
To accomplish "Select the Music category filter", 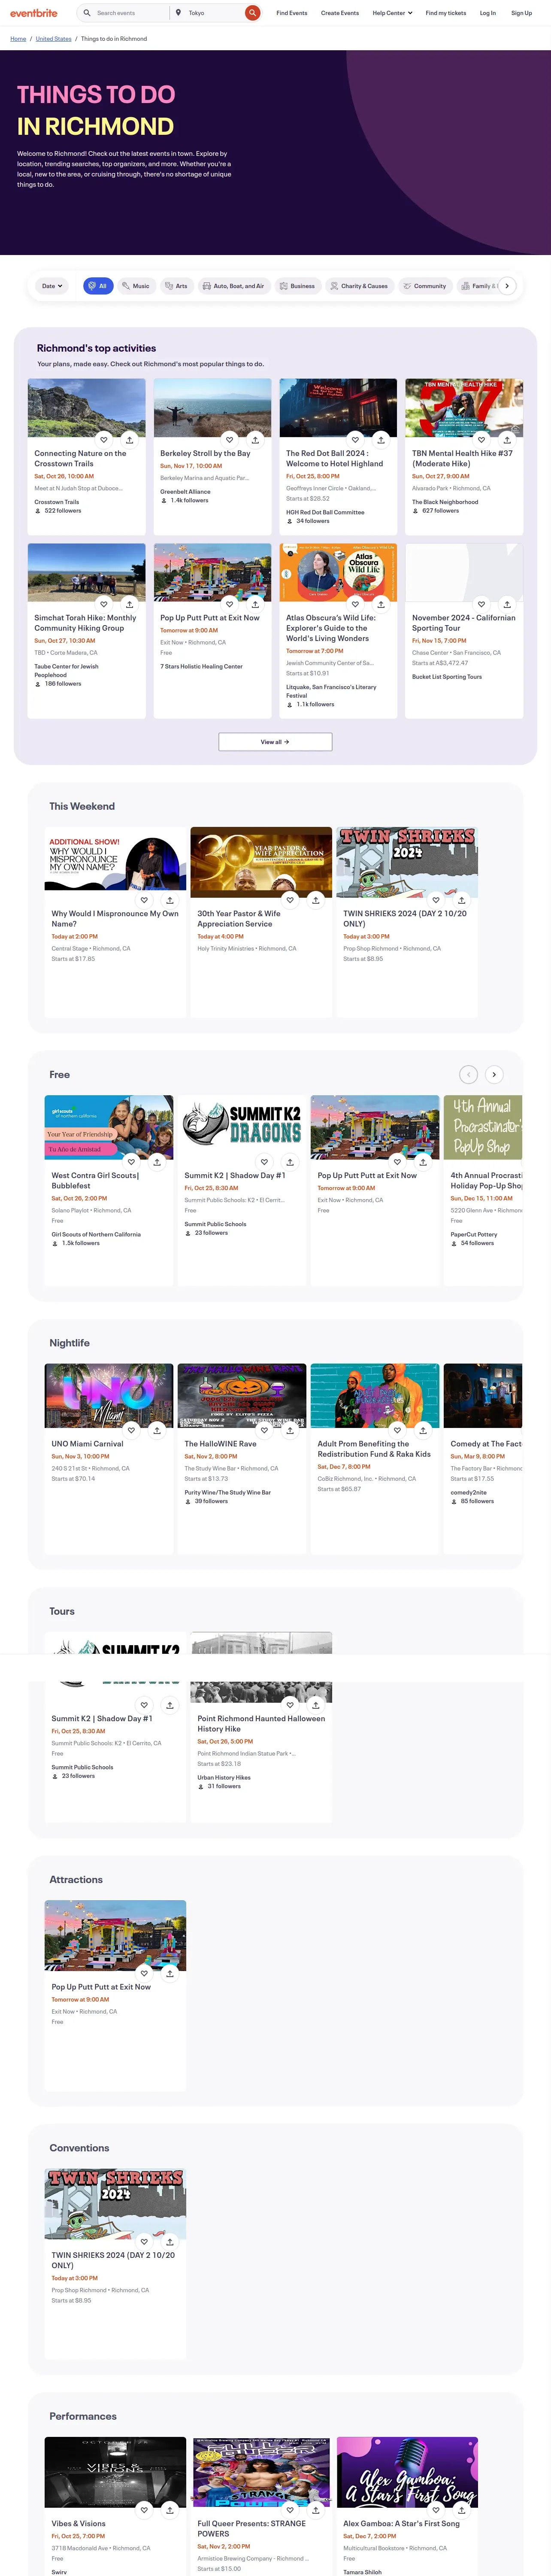I will point(136,286).
